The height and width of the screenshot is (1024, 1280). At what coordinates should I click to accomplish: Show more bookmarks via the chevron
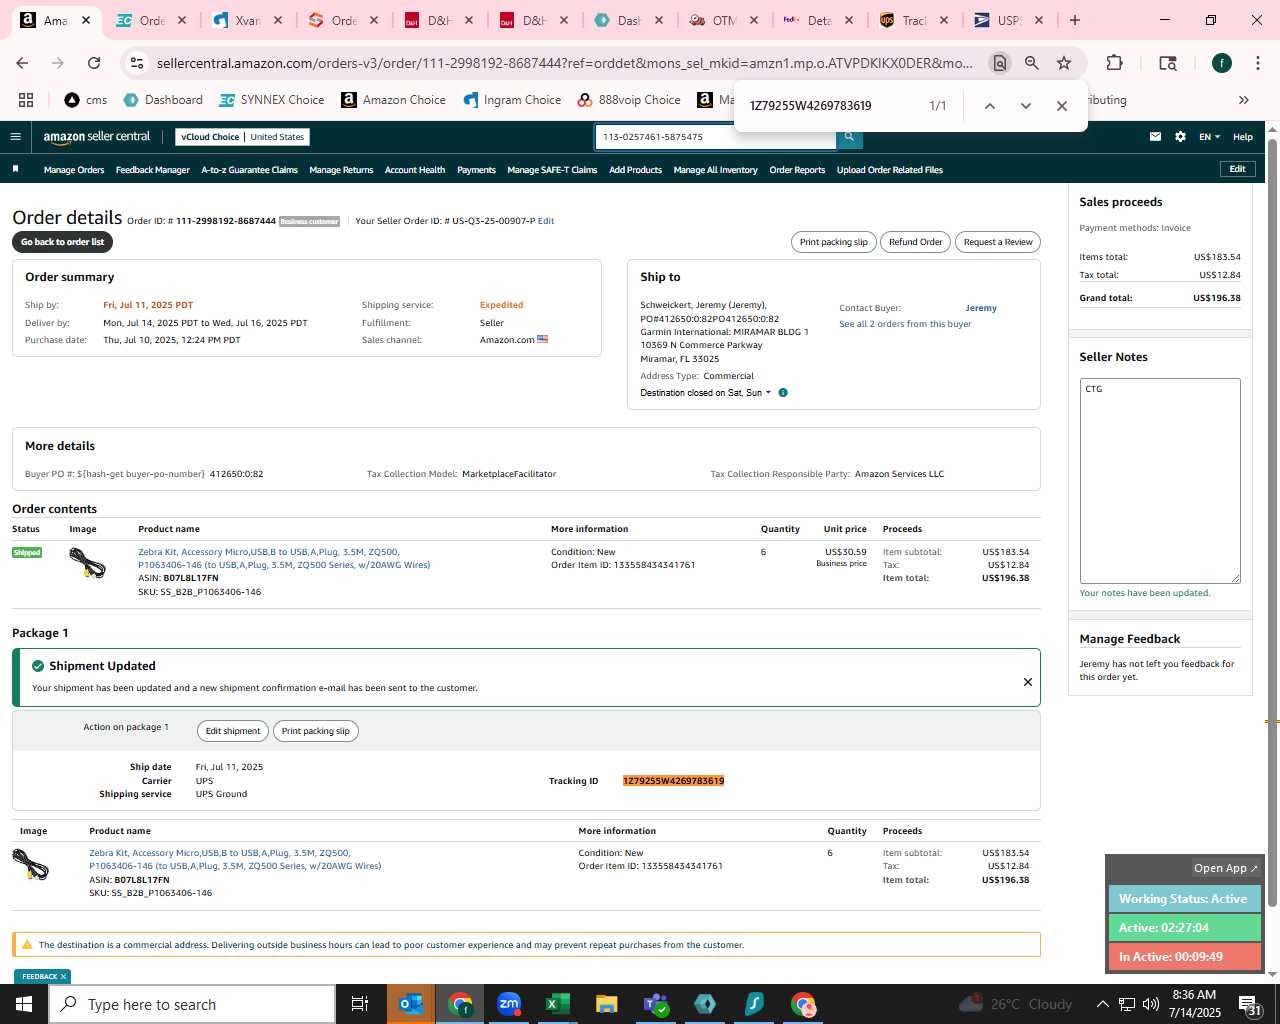[1244, 100]
